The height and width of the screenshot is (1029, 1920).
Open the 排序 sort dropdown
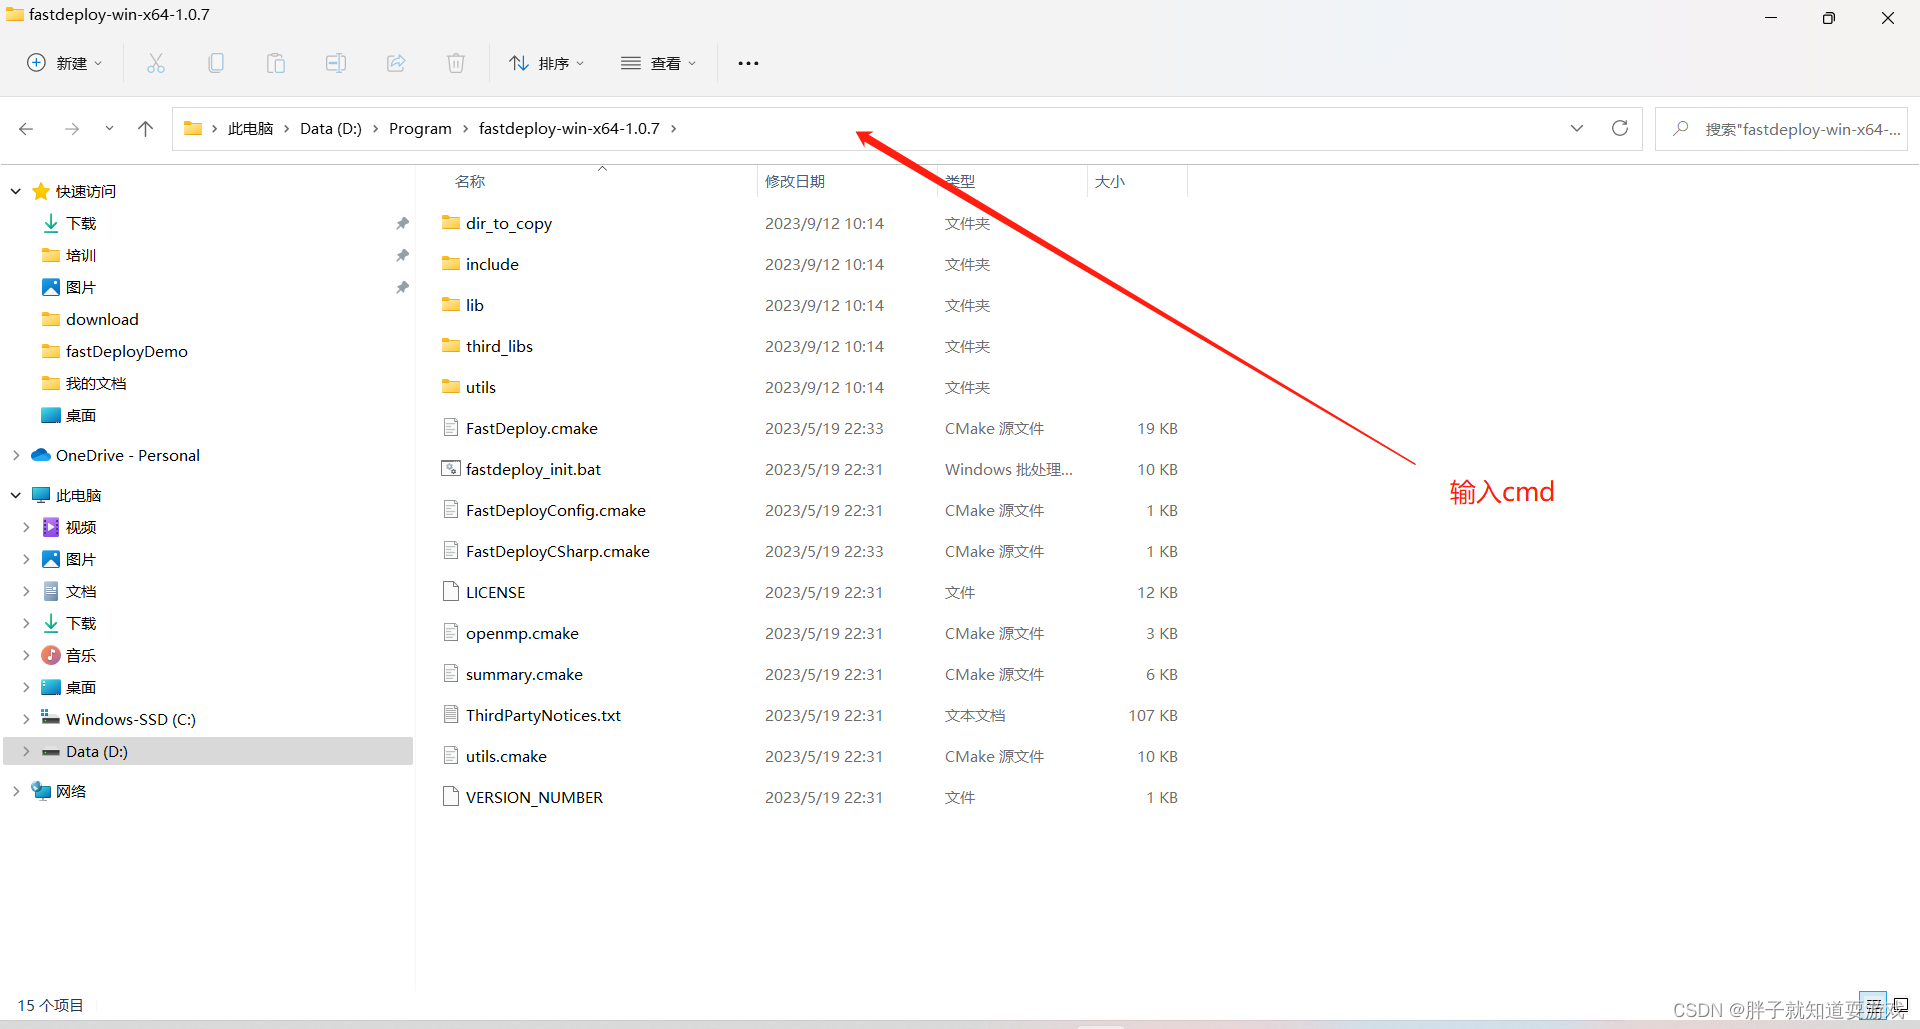click(546, 62)
